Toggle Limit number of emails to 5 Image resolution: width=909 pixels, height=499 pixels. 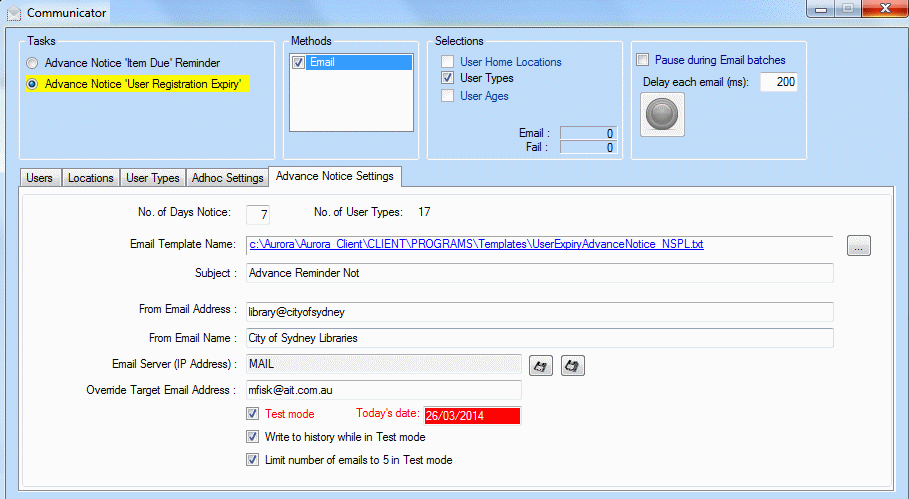[252, 460]
